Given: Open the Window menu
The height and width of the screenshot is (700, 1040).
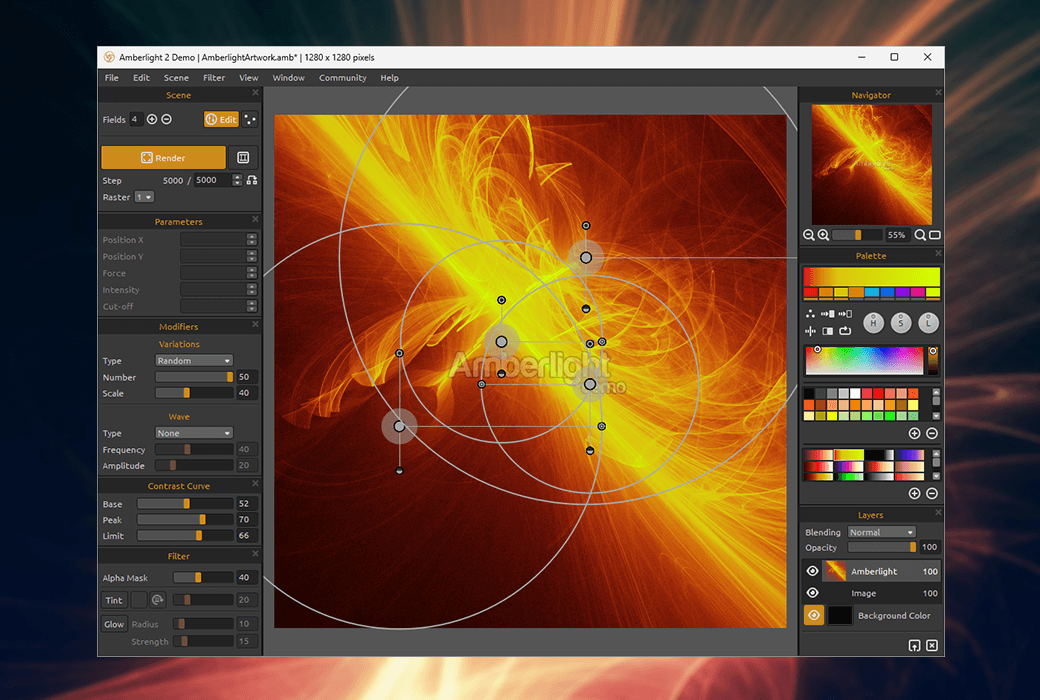Looking at the screenshot, I should [289, 78].
